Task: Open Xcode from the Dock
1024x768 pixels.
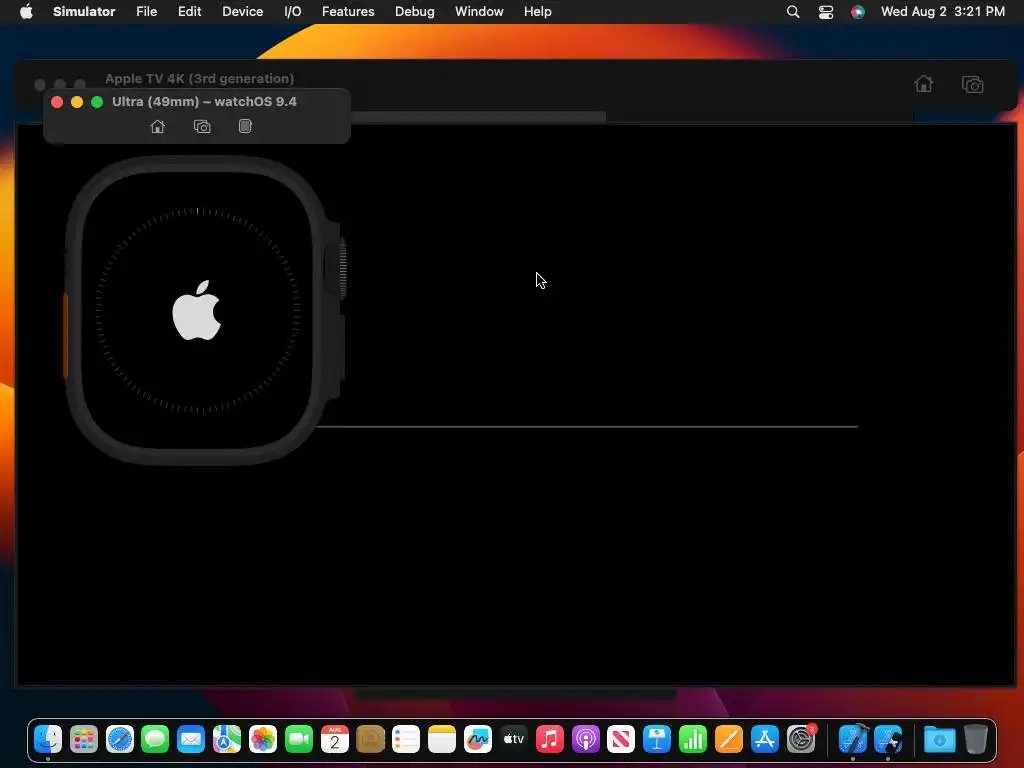Action: (852, 739)
